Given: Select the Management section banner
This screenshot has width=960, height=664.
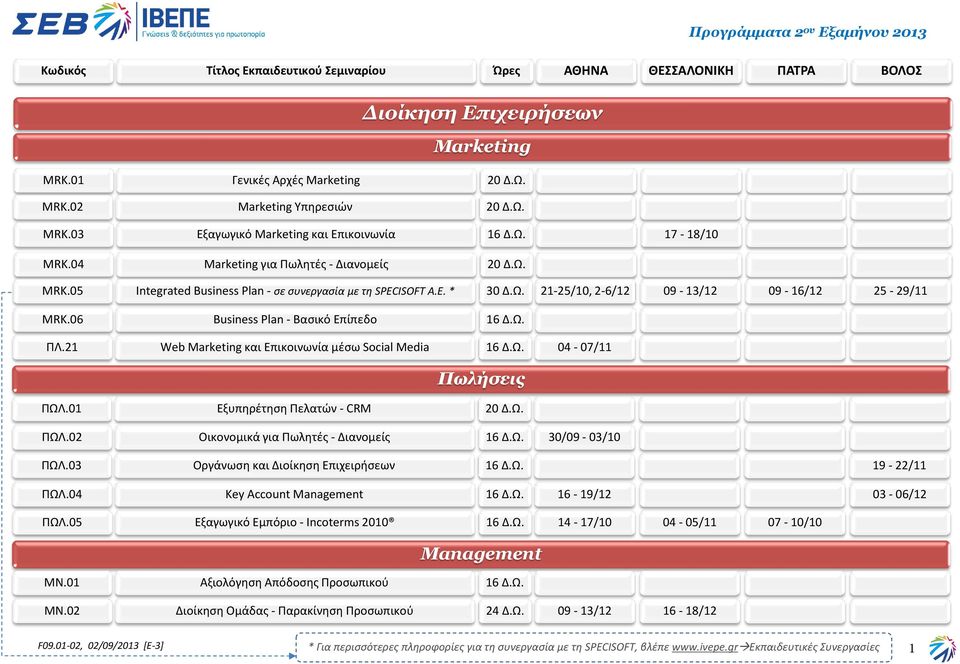Looking at the screenshot, I should click(481, 554).
